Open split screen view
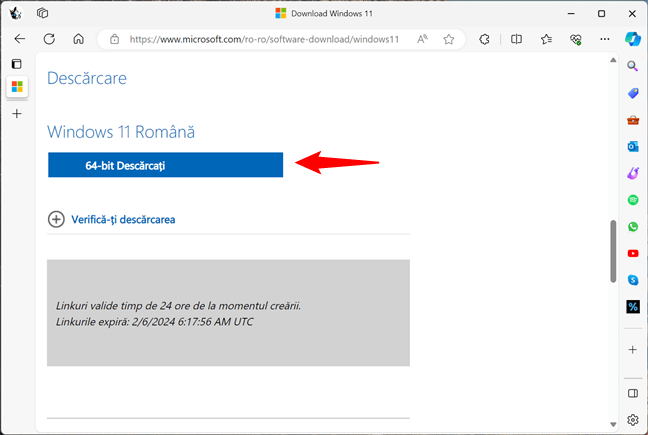 tap(516, 39)
